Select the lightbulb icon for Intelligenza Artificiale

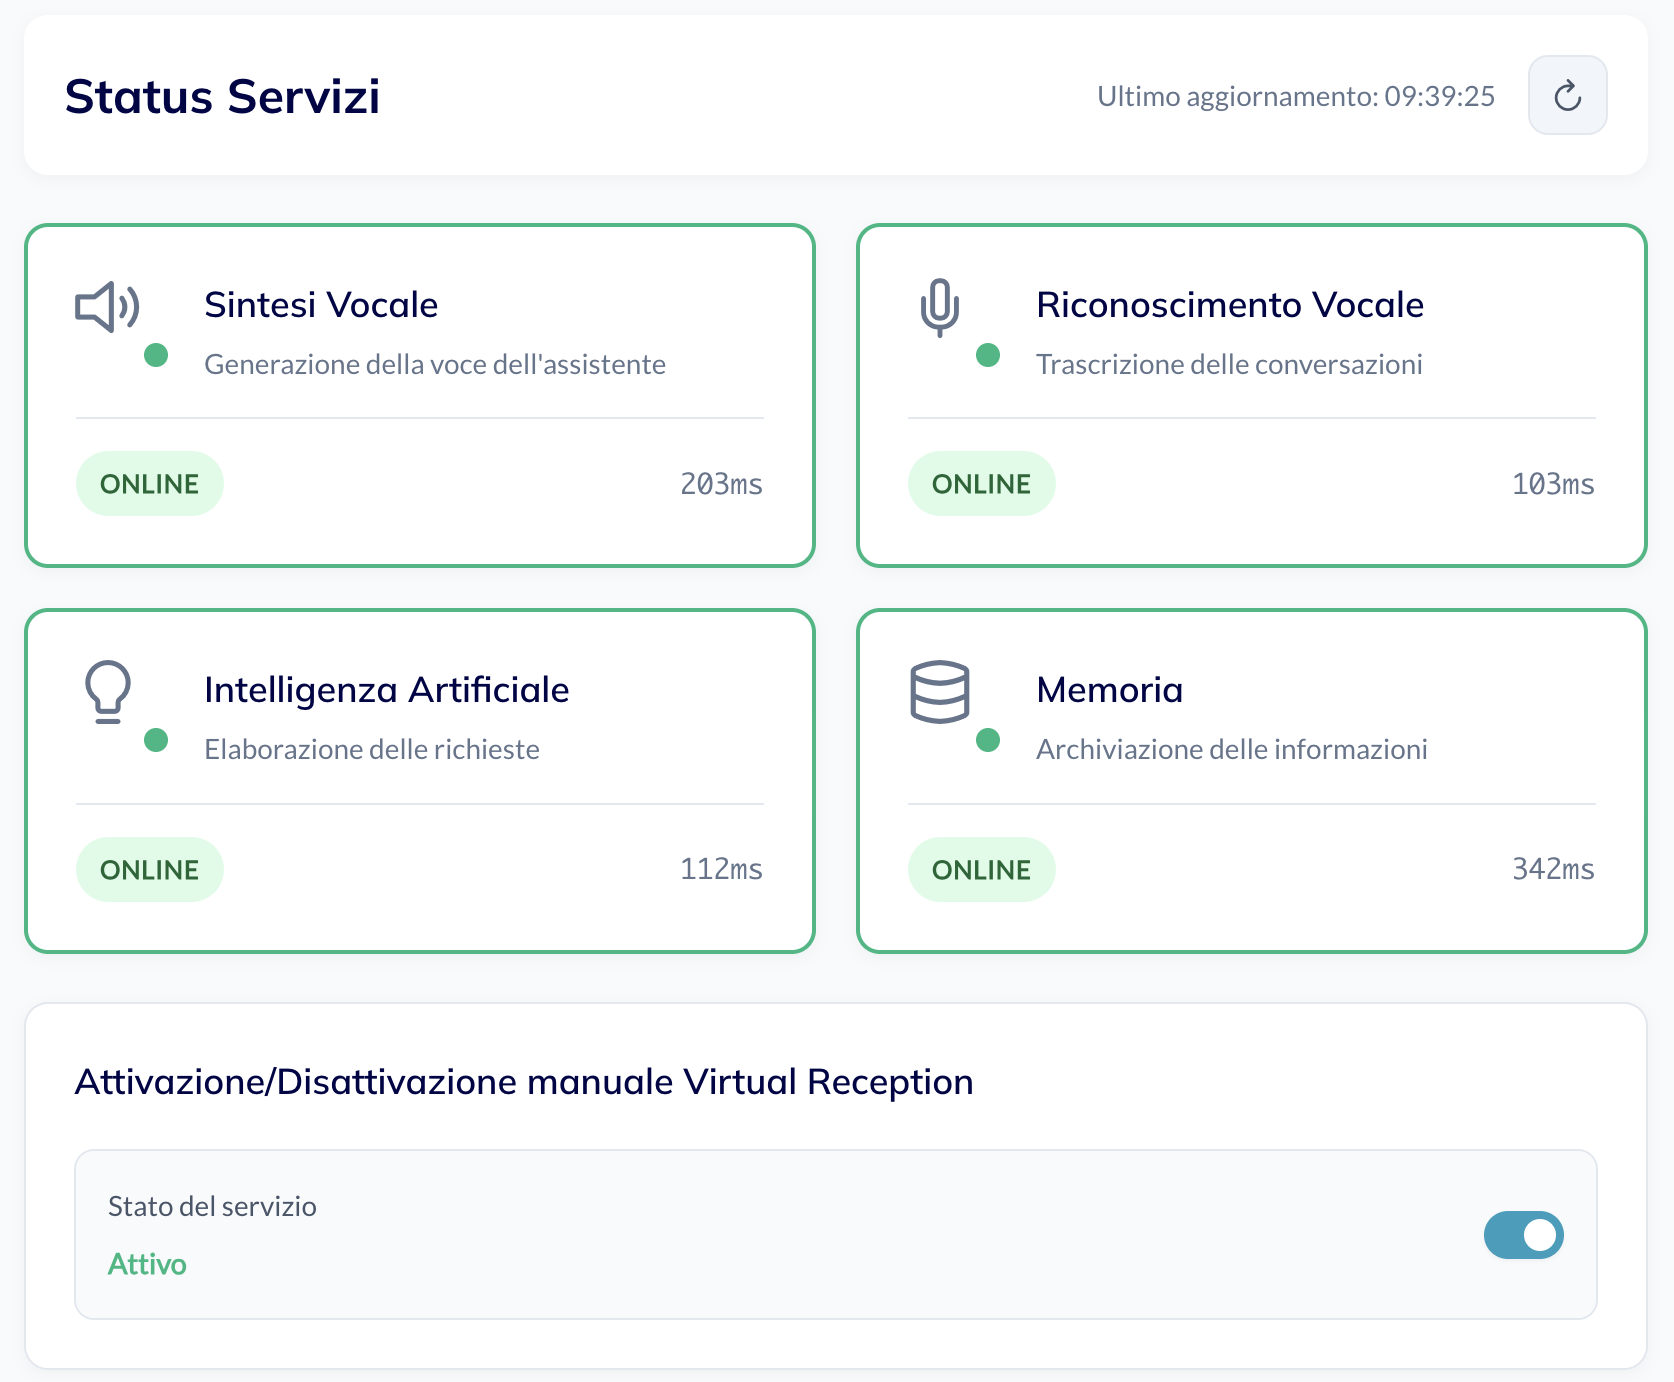click(x=107, y=692)
